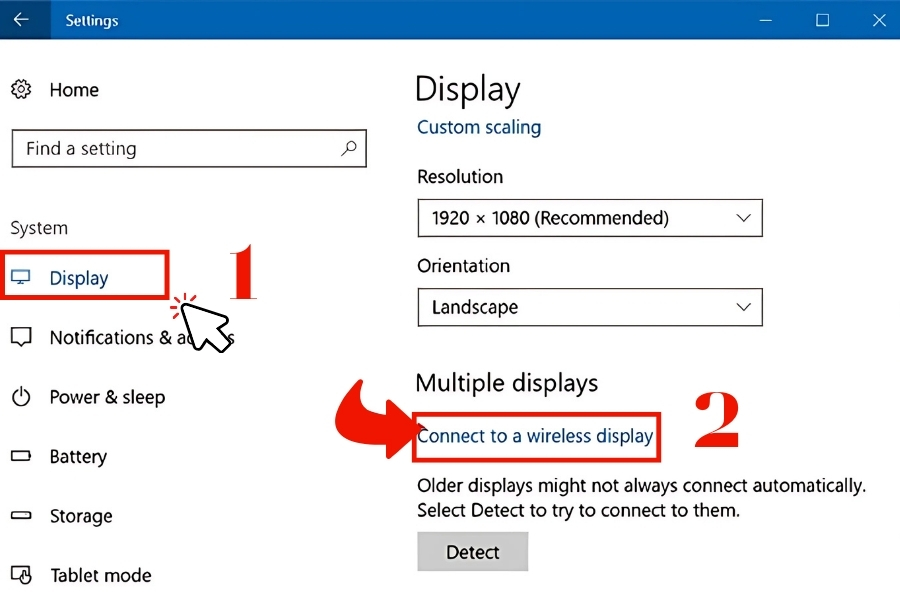
Task: Click the back arrow in title bar
Action: coord(21,20)
